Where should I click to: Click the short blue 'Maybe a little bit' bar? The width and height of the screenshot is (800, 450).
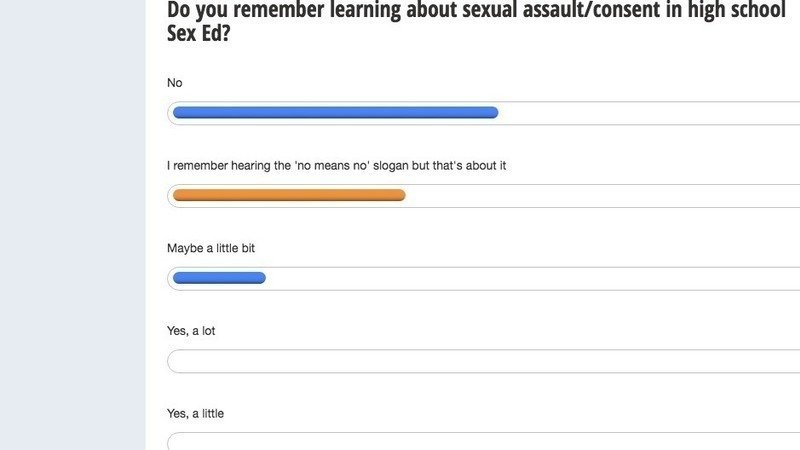tap(219, 278)
